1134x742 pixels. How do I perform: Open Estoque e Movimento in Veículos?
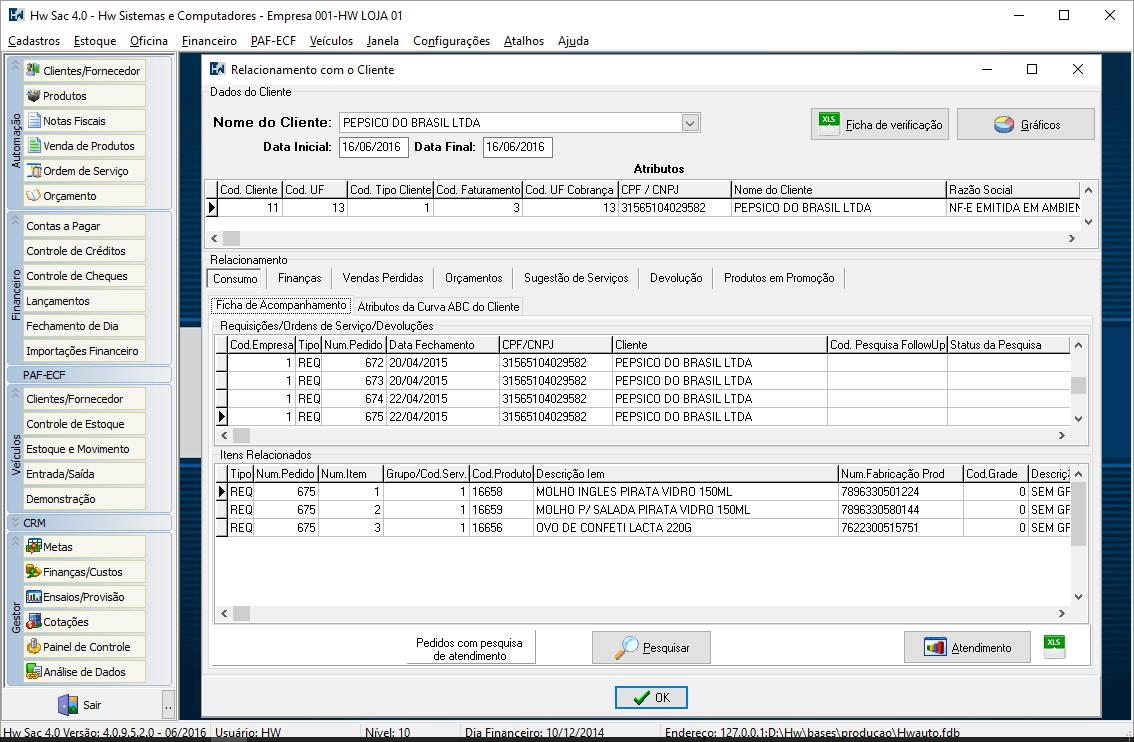pyautogui.click(x=85, y=449)
